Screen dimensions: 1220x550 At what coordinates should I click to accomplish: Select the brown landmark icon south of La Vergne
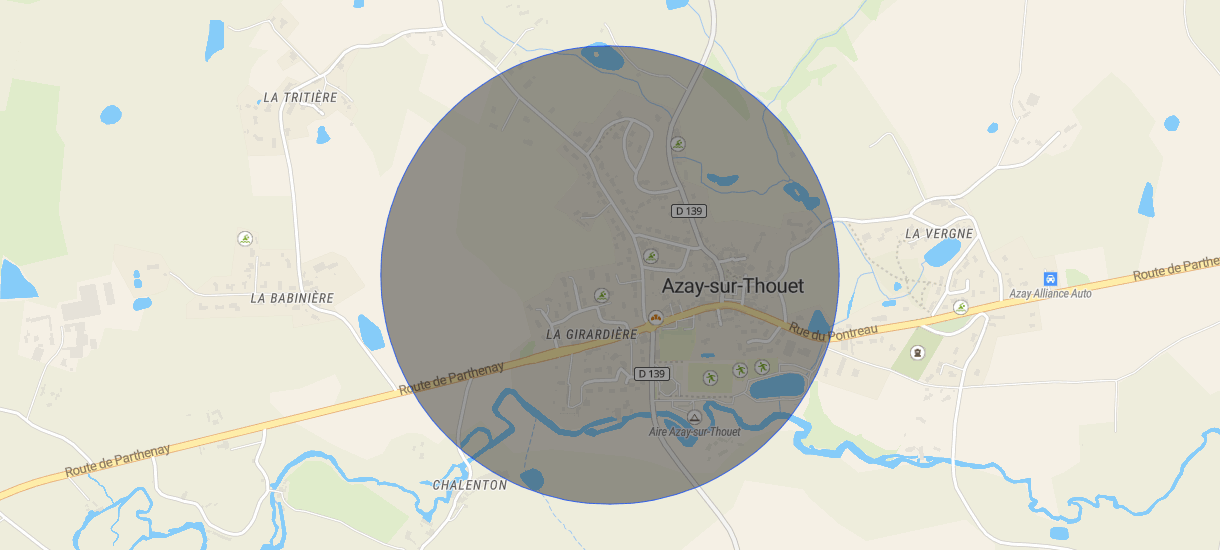click(917, 353)
